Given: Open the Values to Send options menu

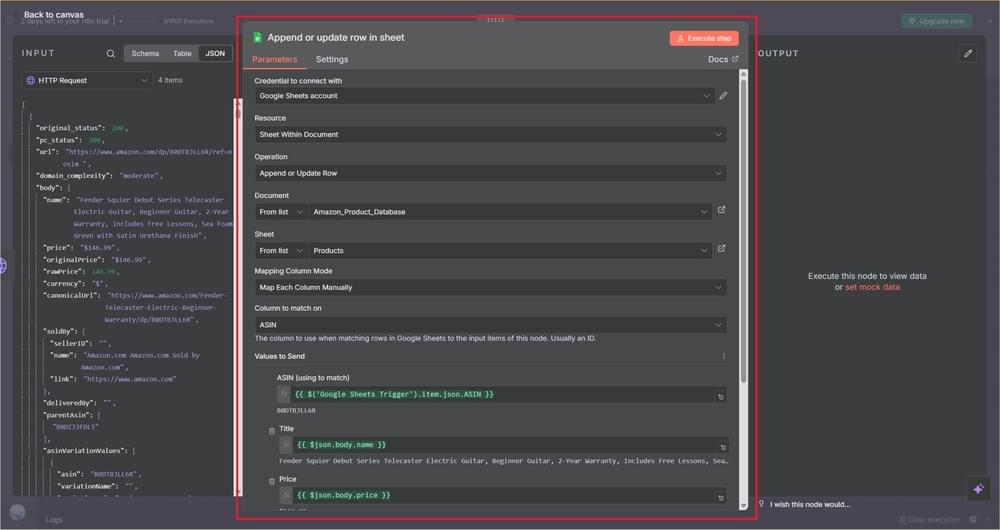Looking at the screenshot, I should [x=723, y=357].
